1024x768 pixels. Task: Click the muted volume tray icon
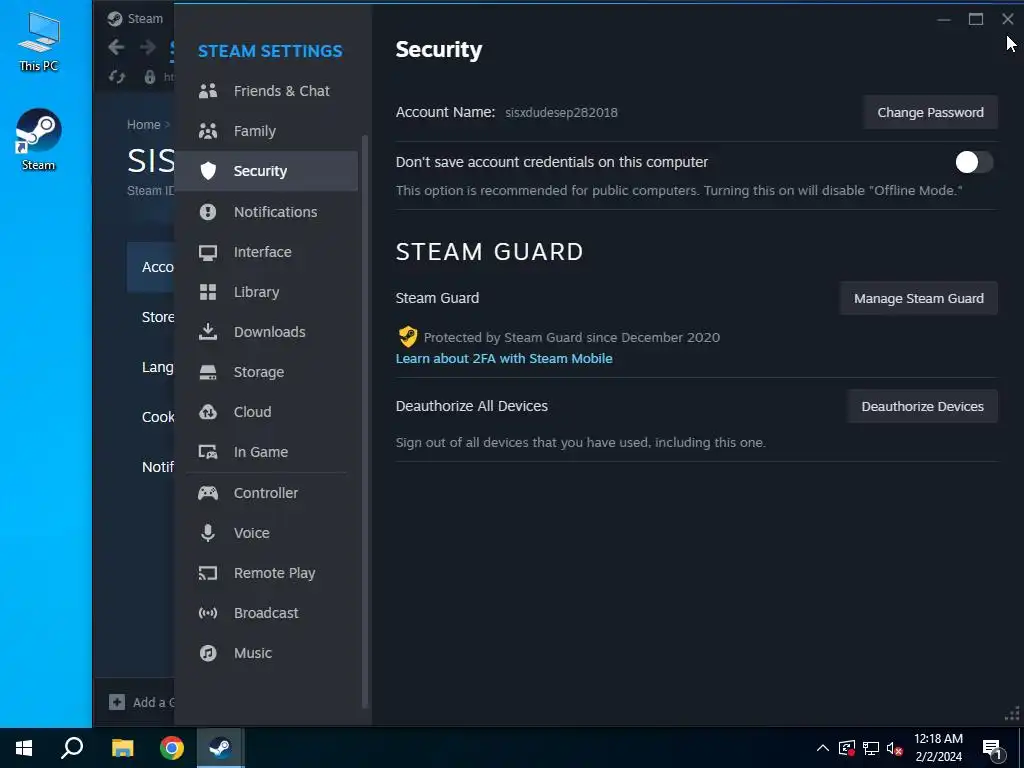895,748
